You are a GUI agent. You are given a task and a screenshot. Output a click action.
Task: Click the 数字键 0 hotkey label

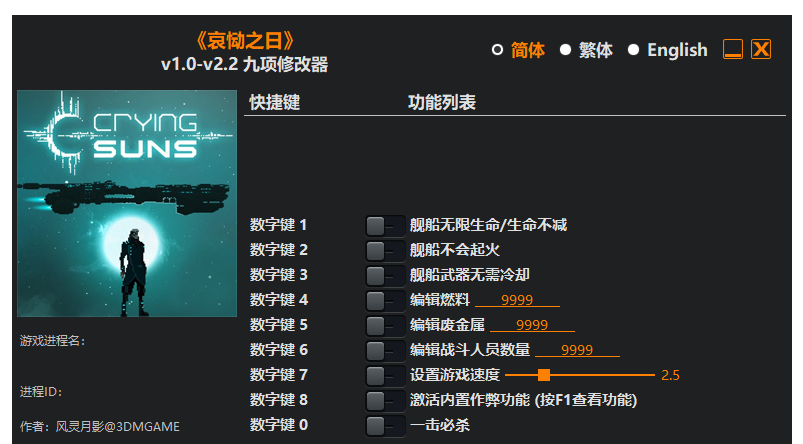279,425
